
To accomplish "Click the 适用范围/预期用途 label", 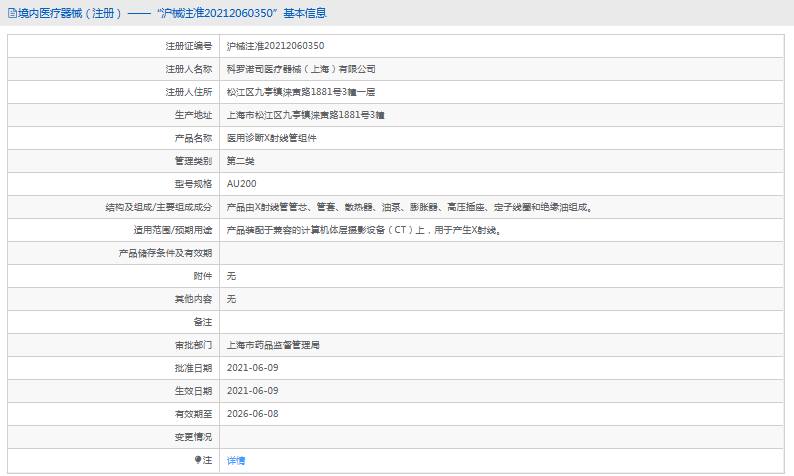I will (x=173, y=230).
